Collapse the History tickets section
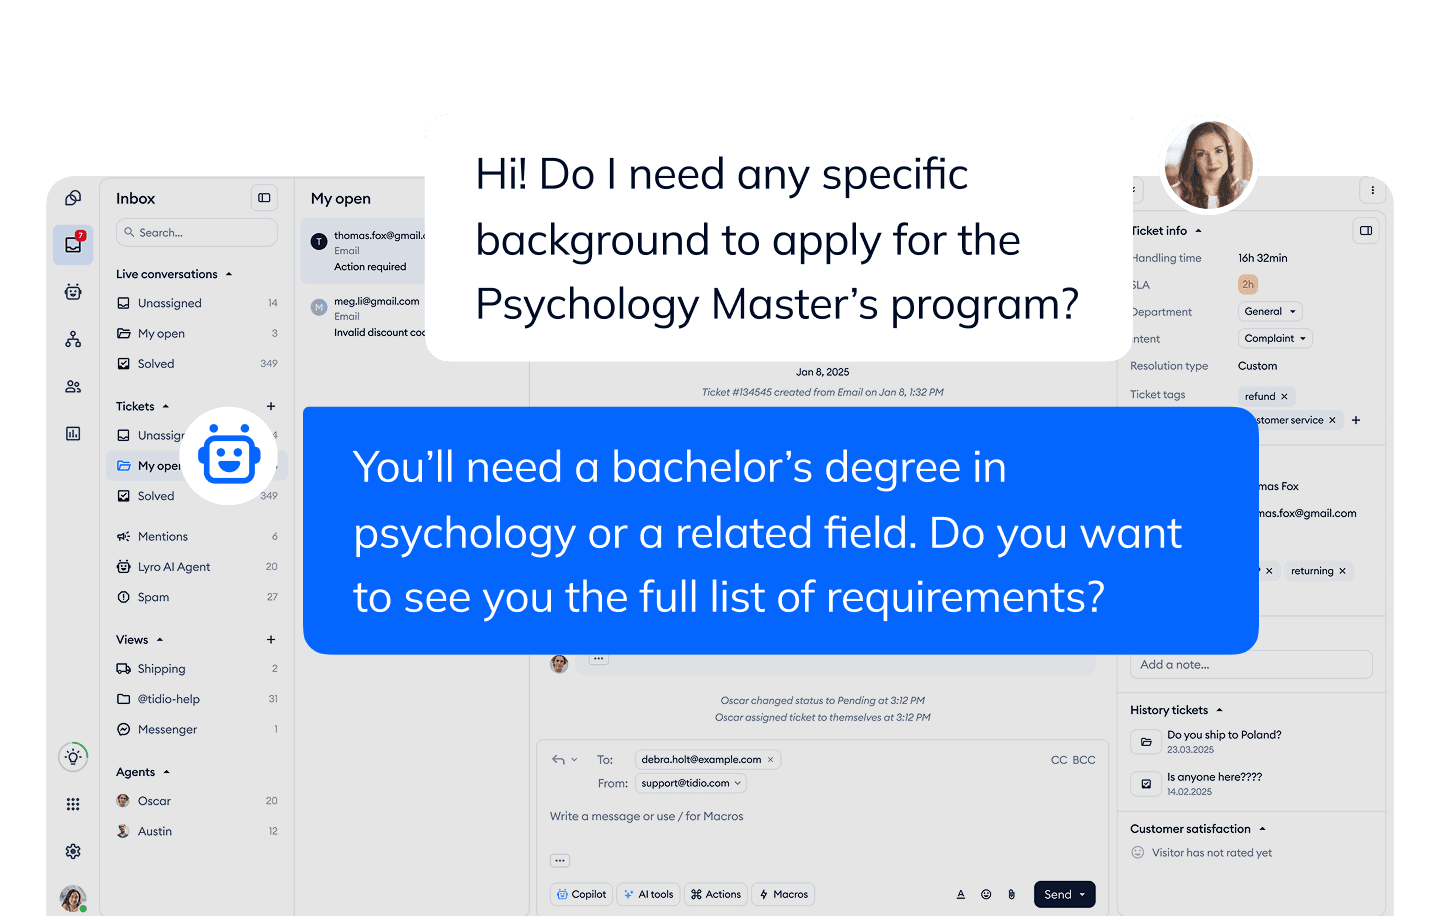 (x=1218, y=710)
